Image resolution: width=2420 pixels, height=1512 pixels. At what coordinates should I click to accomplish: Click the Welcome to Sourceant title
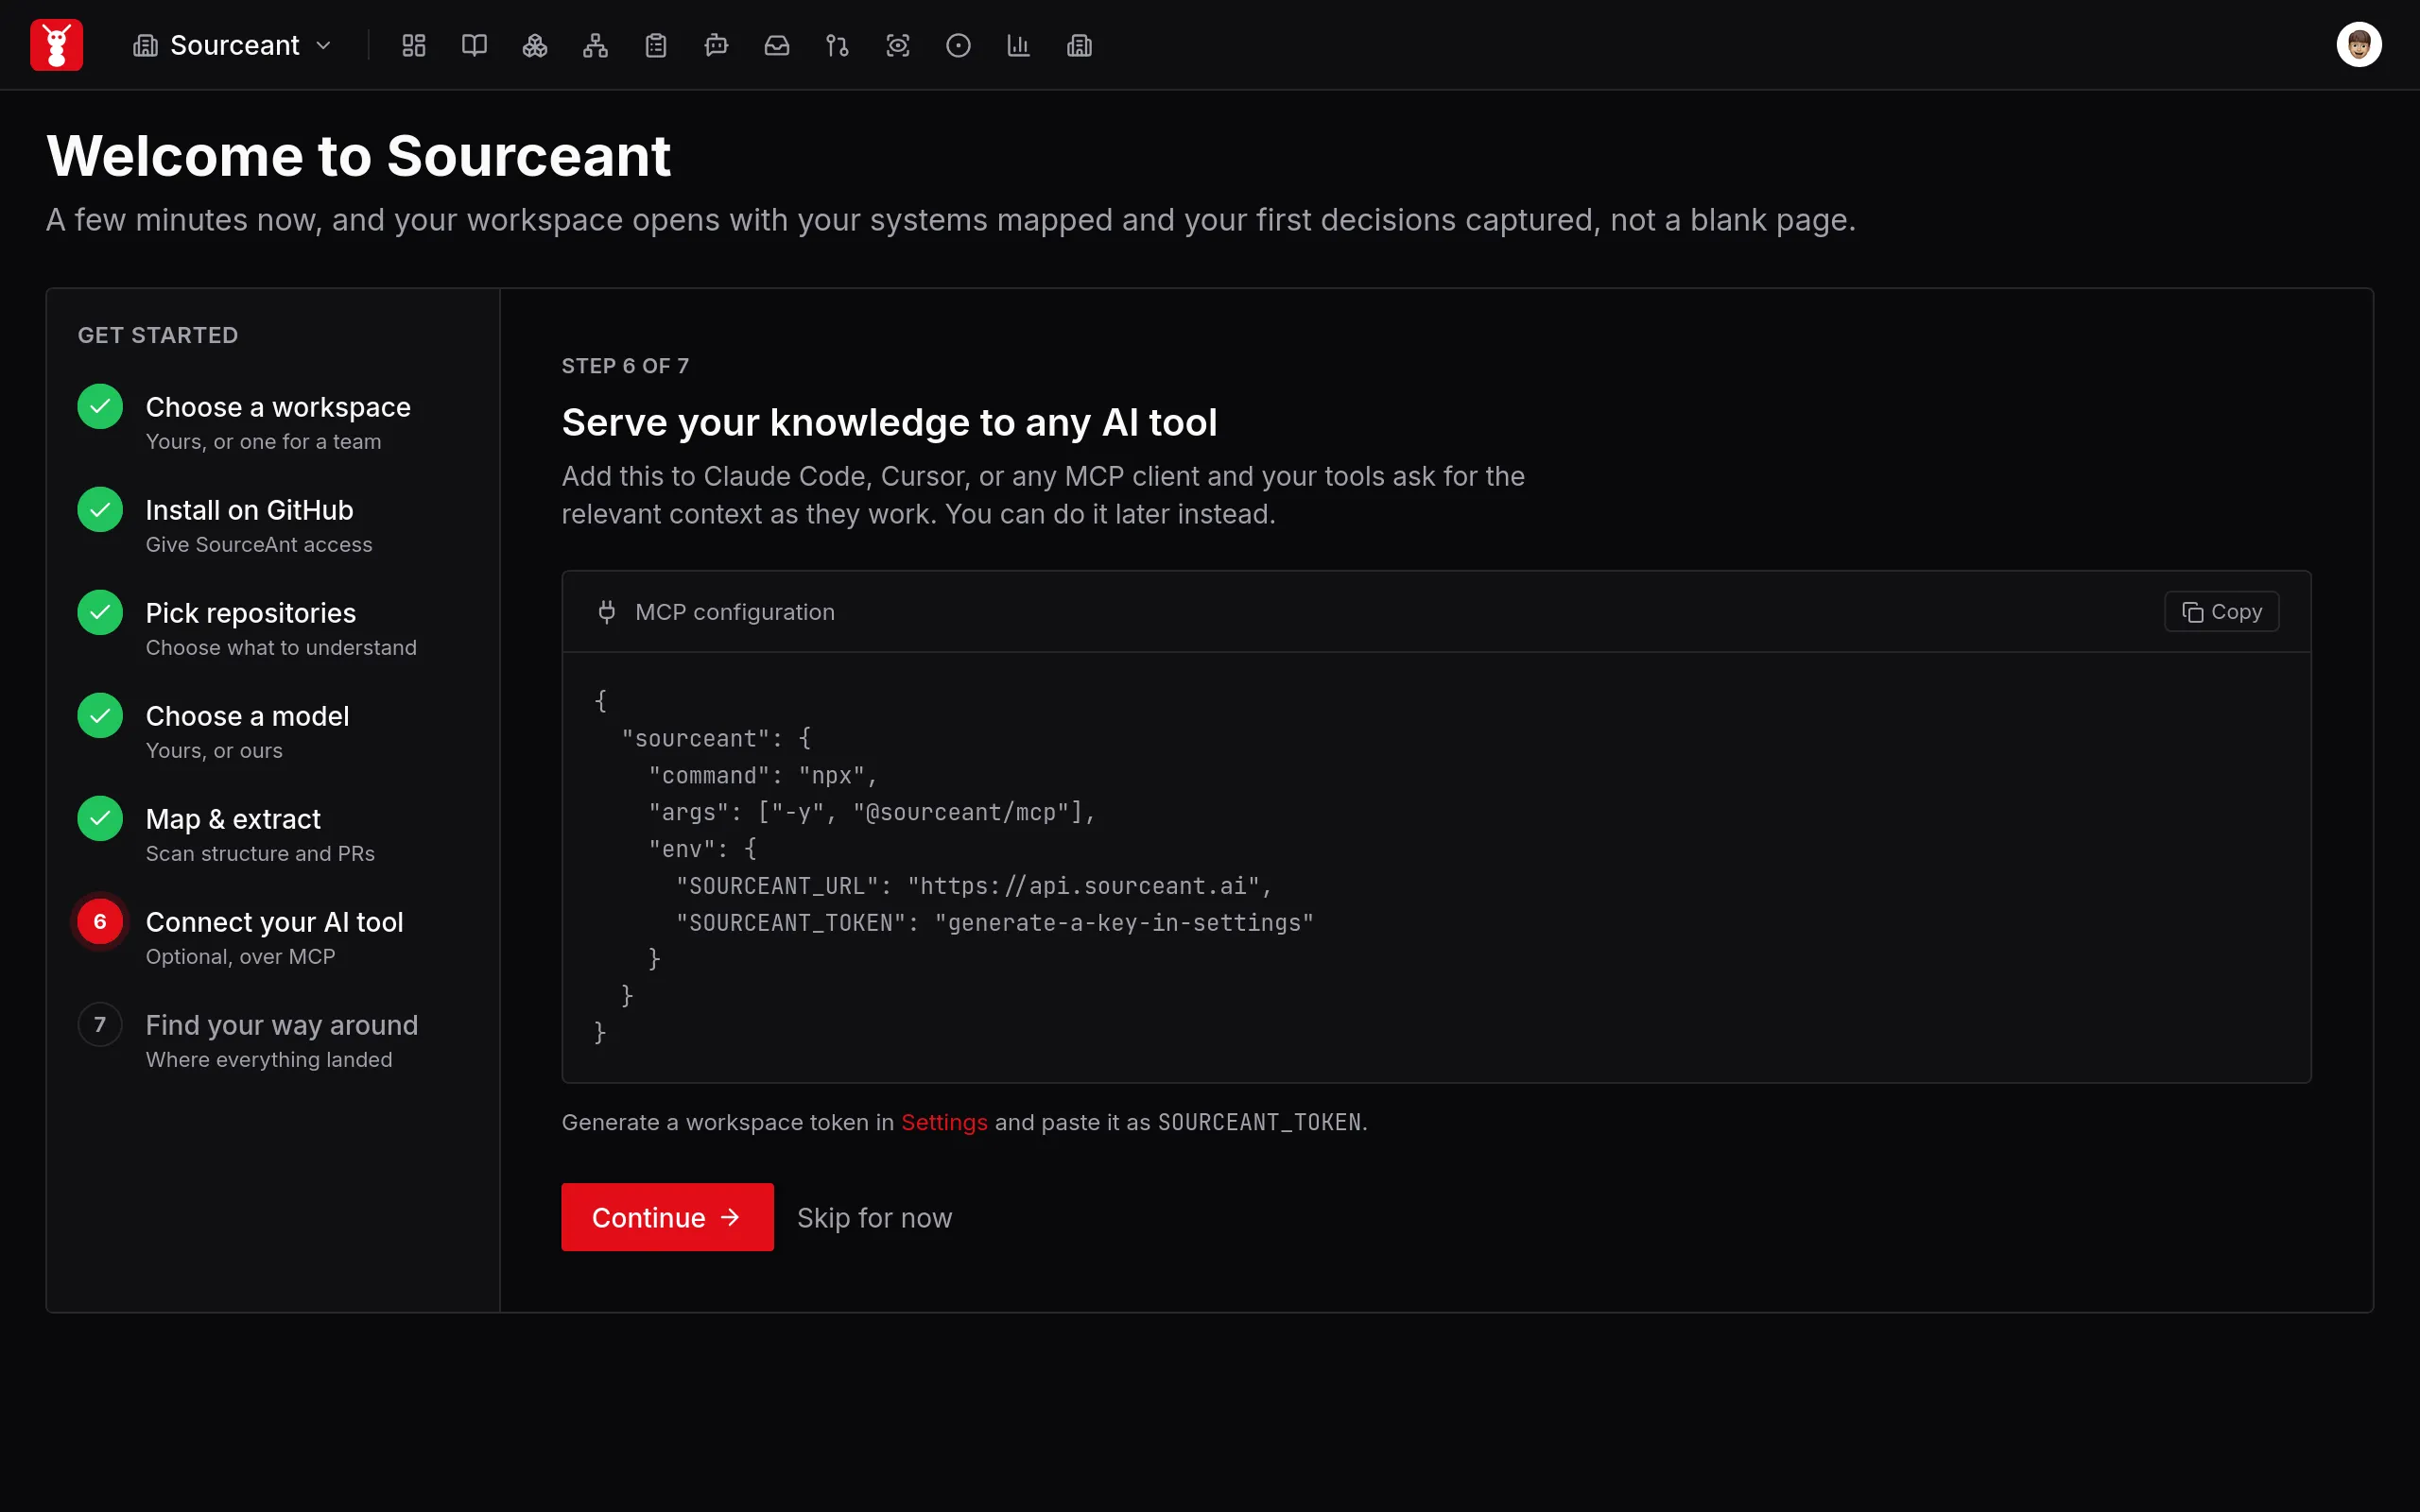(x=358, y=156)
